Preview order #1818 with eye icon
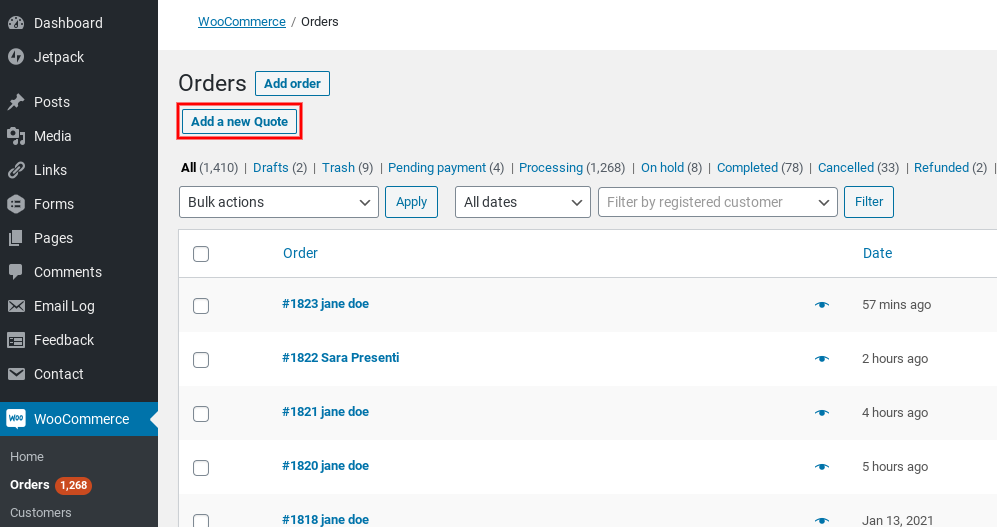The image size is (997, 527). click(822, 521)
